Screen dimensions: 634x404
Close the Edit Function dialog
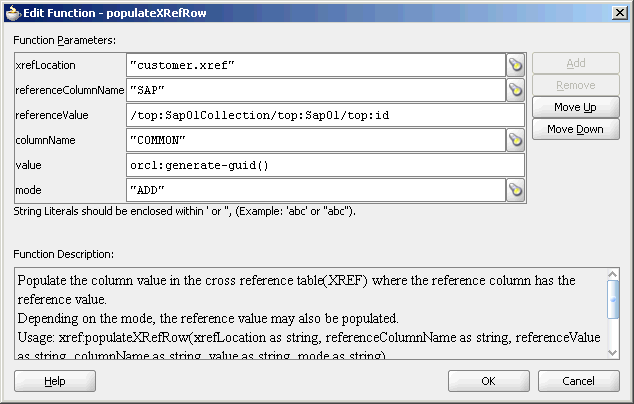620,13
